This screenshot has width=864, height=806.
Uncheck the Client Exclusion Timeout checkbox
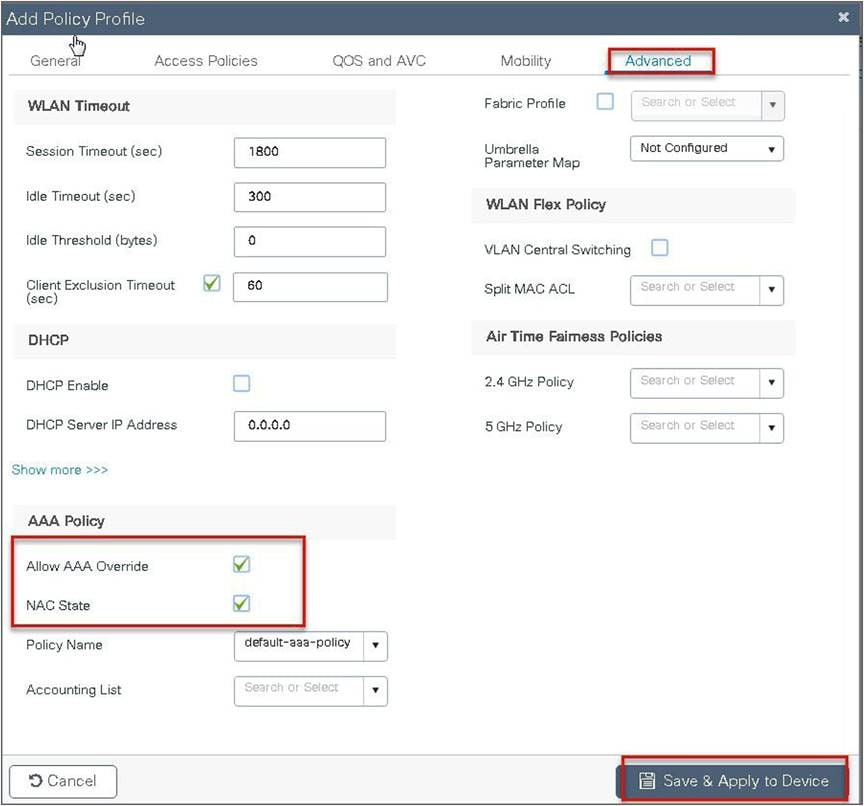pos(210,283)
